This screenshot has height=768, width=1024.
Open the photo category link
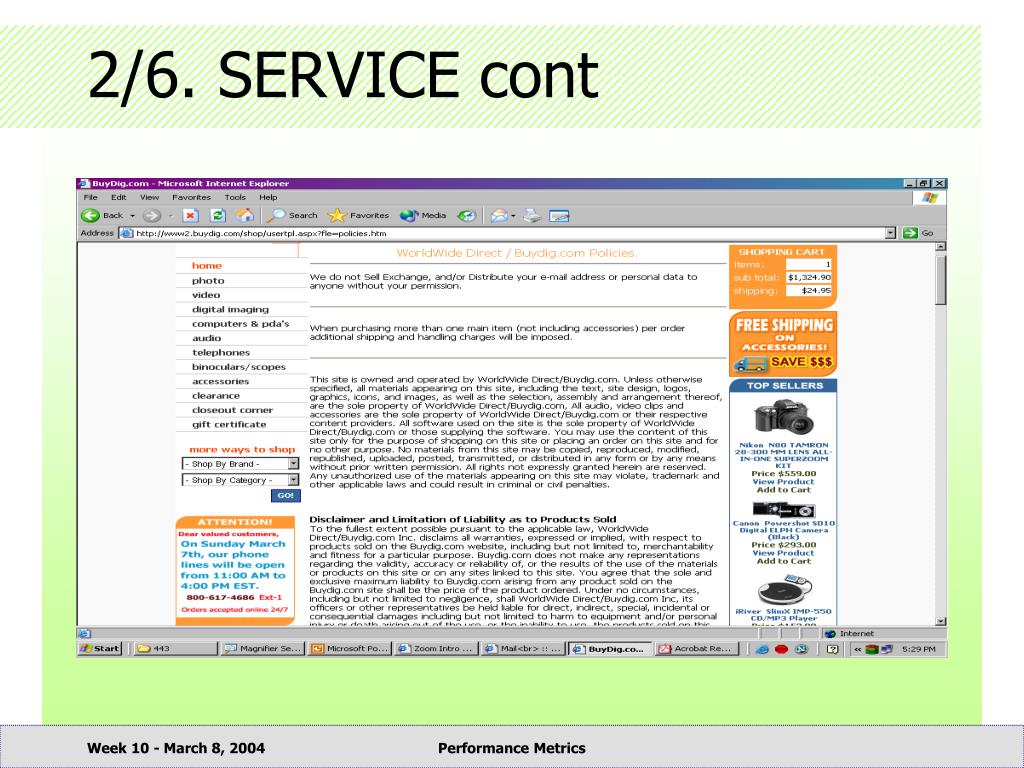pos(208,281)
